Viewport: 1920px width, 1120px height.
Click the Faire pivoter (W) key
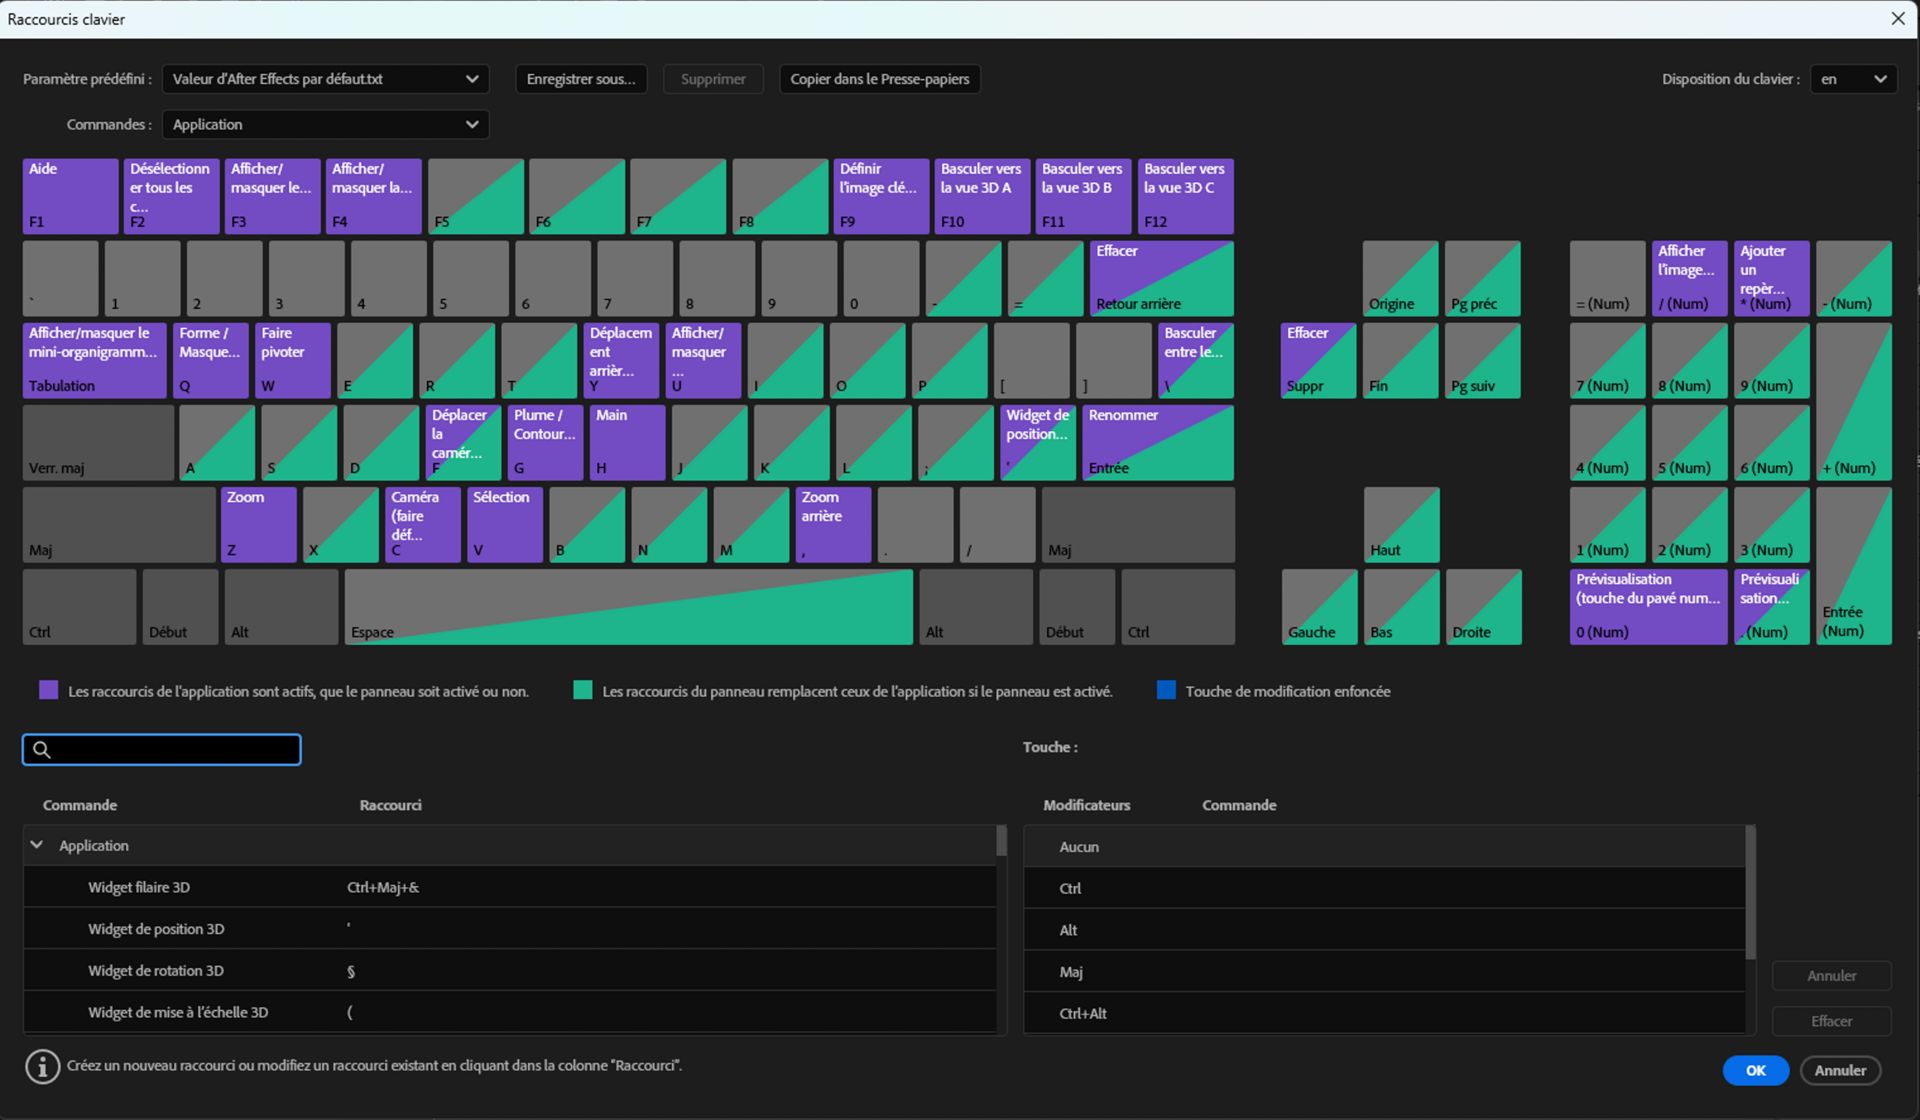292,360
